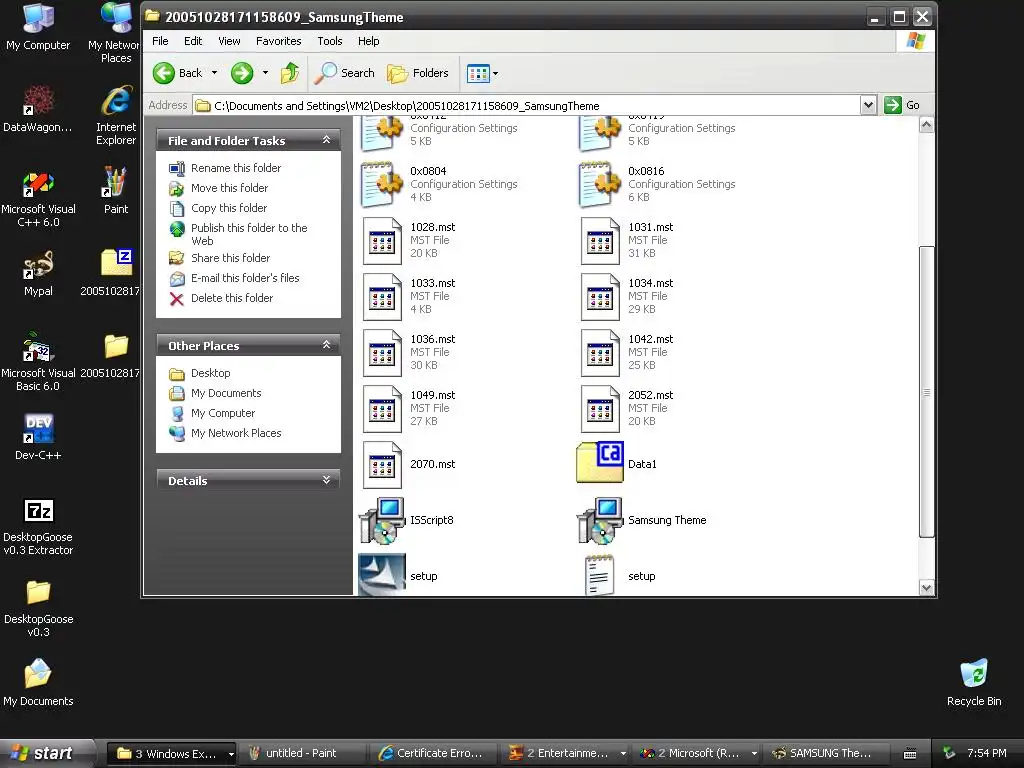Select the 1049.mst file icon
Screen dimensions: 1024x768
click(x=382, y=409)
